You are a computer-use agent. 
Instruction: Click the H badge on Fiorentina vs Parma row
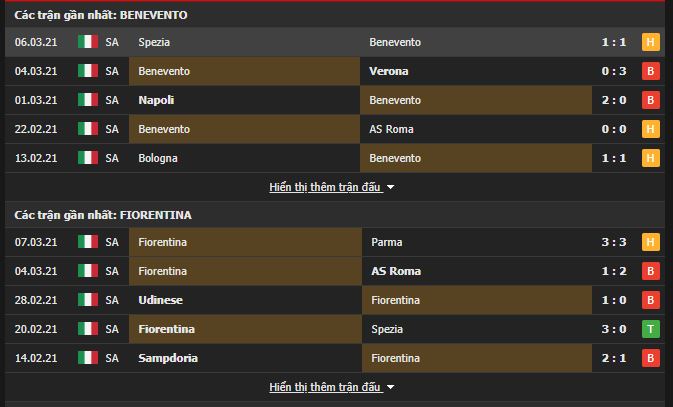(x=650, y=242)
